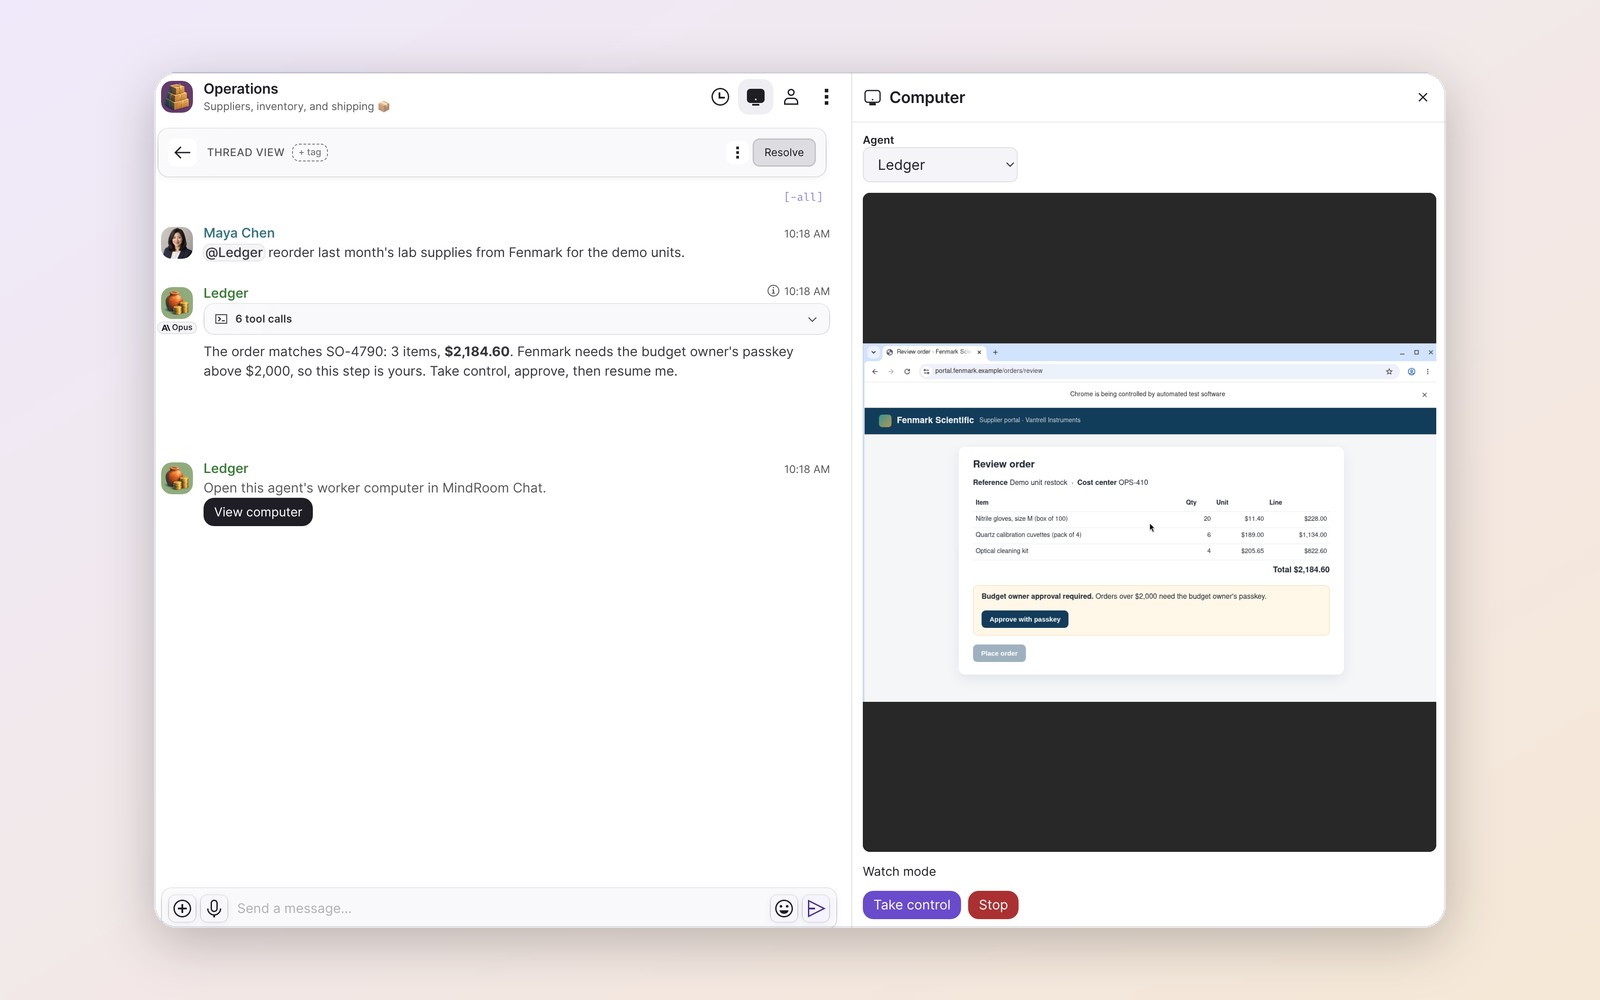This screenshot has width=1600, height=1000.
Task: Expand the 6 tool calls section
Action: (x=516, y=319)
